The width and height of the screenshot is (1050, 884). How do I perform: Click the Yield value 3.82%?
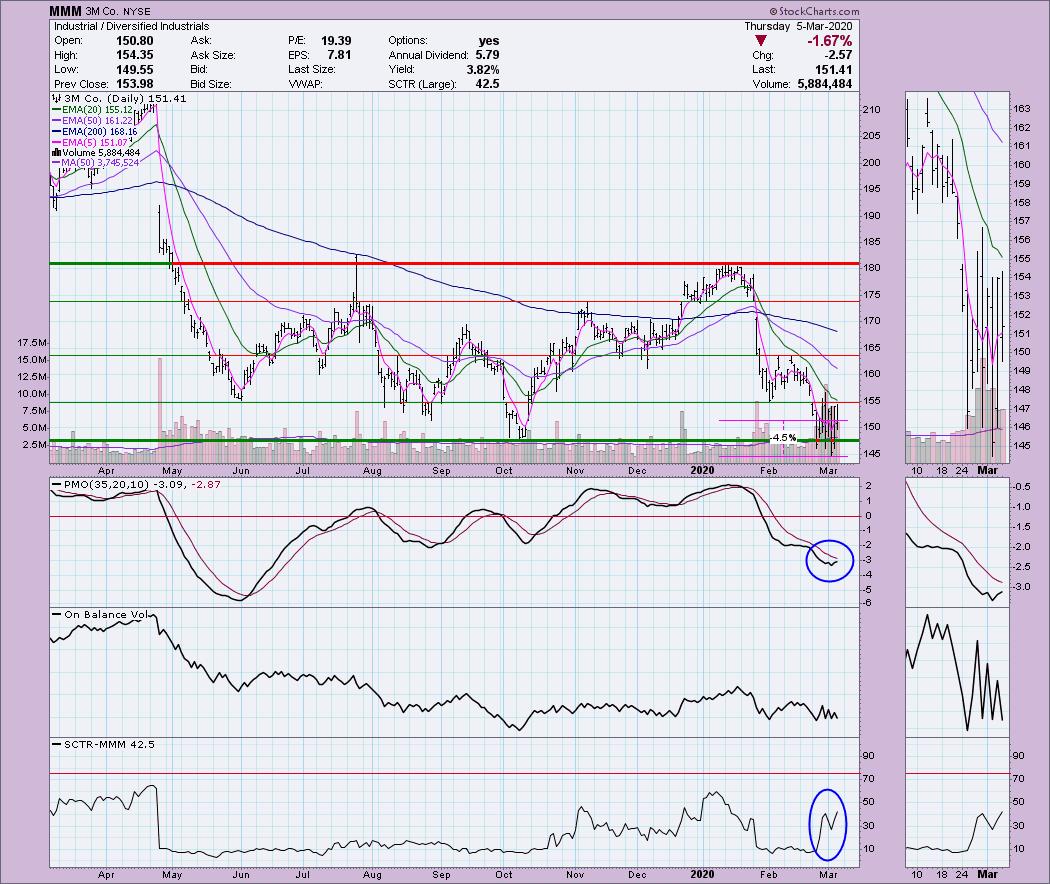click(x=481, y=70)
